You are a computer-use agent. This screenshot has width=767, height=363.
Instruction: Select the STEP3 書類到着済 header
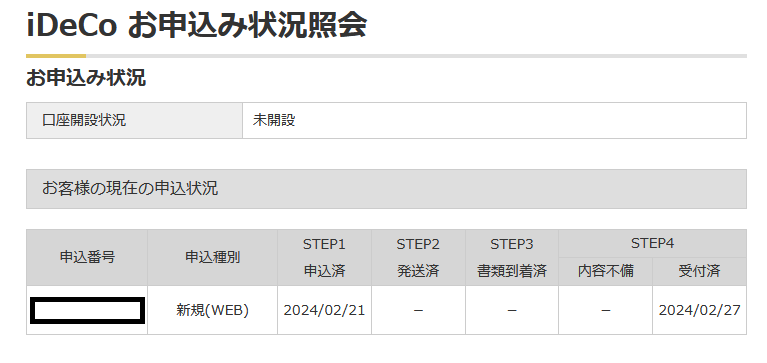click(512, 257)
